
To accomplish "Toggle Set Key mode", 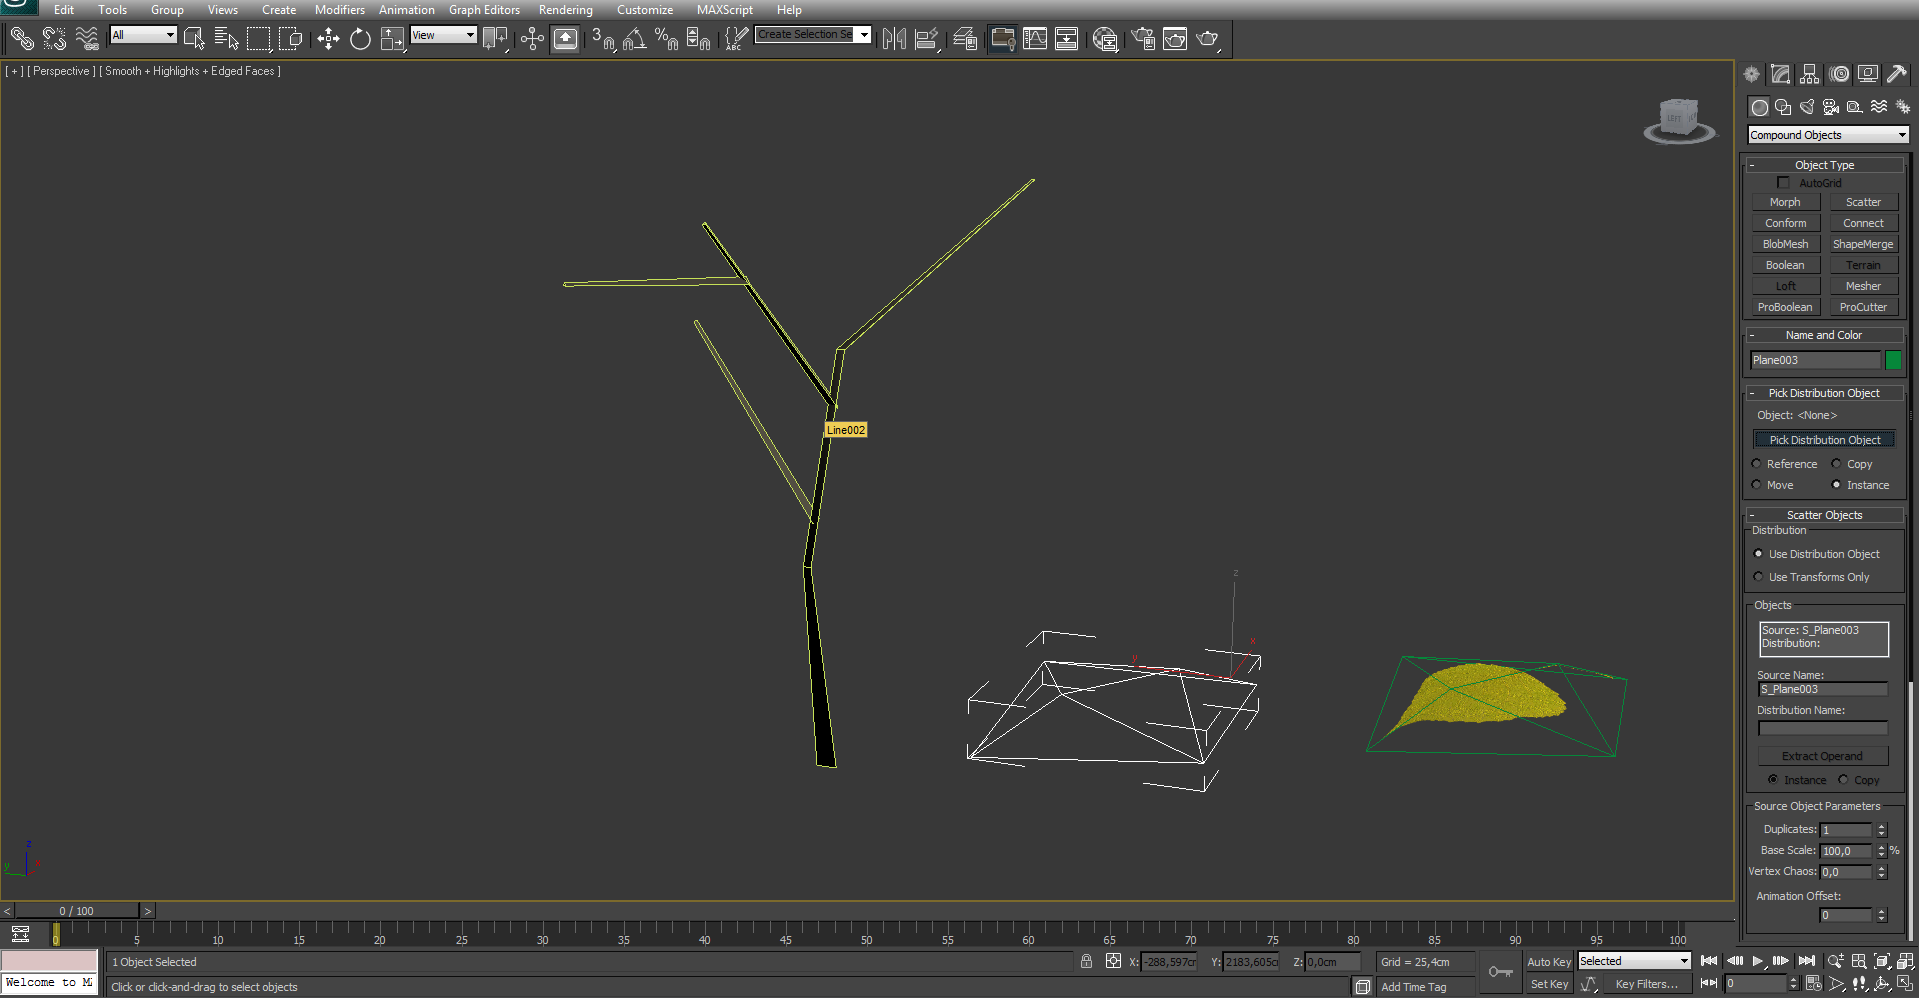I will click(1548, 984).
